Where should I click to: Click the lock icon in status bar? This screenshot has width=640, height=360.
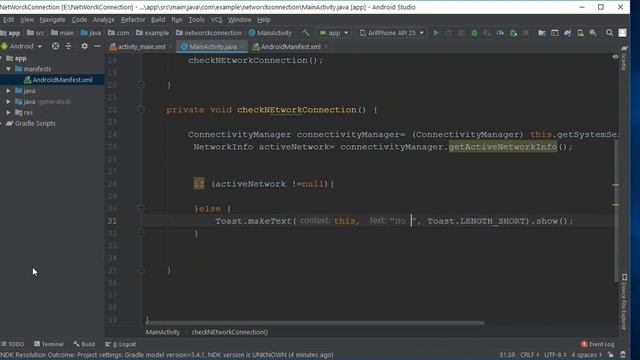pos(610,355)
